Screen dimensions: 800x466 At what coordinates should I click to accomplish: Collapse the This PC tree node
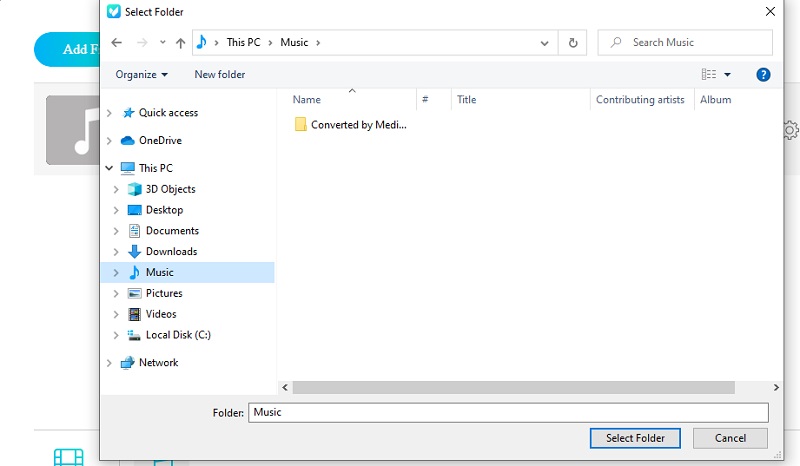click(x=109, y=168)
